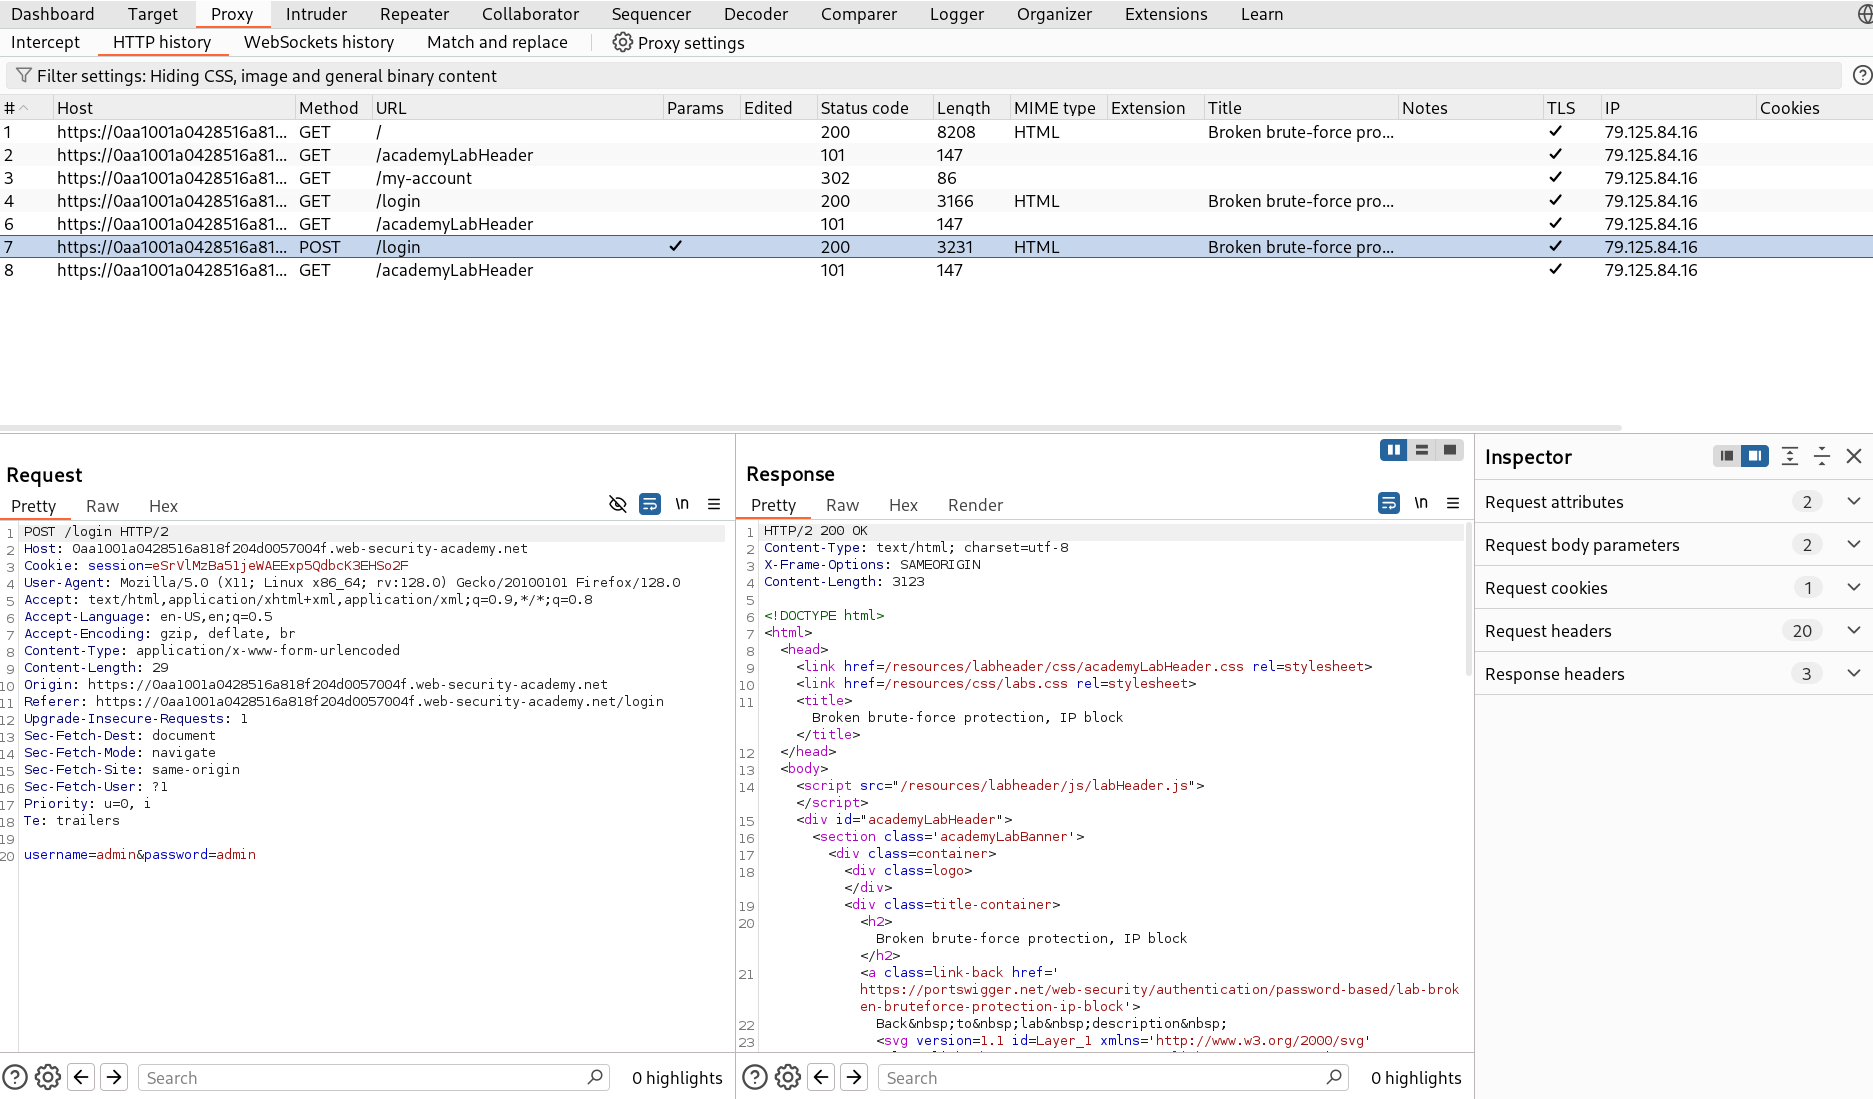Navigate back with the left arrow button
1873x1099 pixels.
(x=81, y=1077)
